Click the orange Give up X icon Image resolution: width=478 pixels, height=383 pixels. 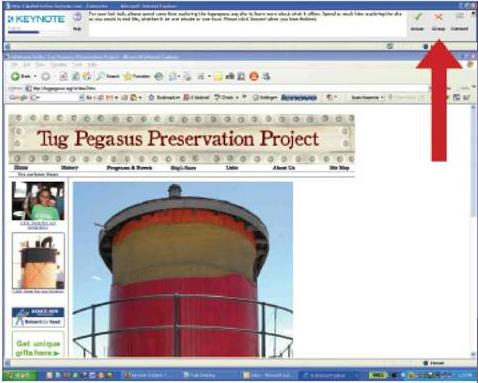coord(438,17)
